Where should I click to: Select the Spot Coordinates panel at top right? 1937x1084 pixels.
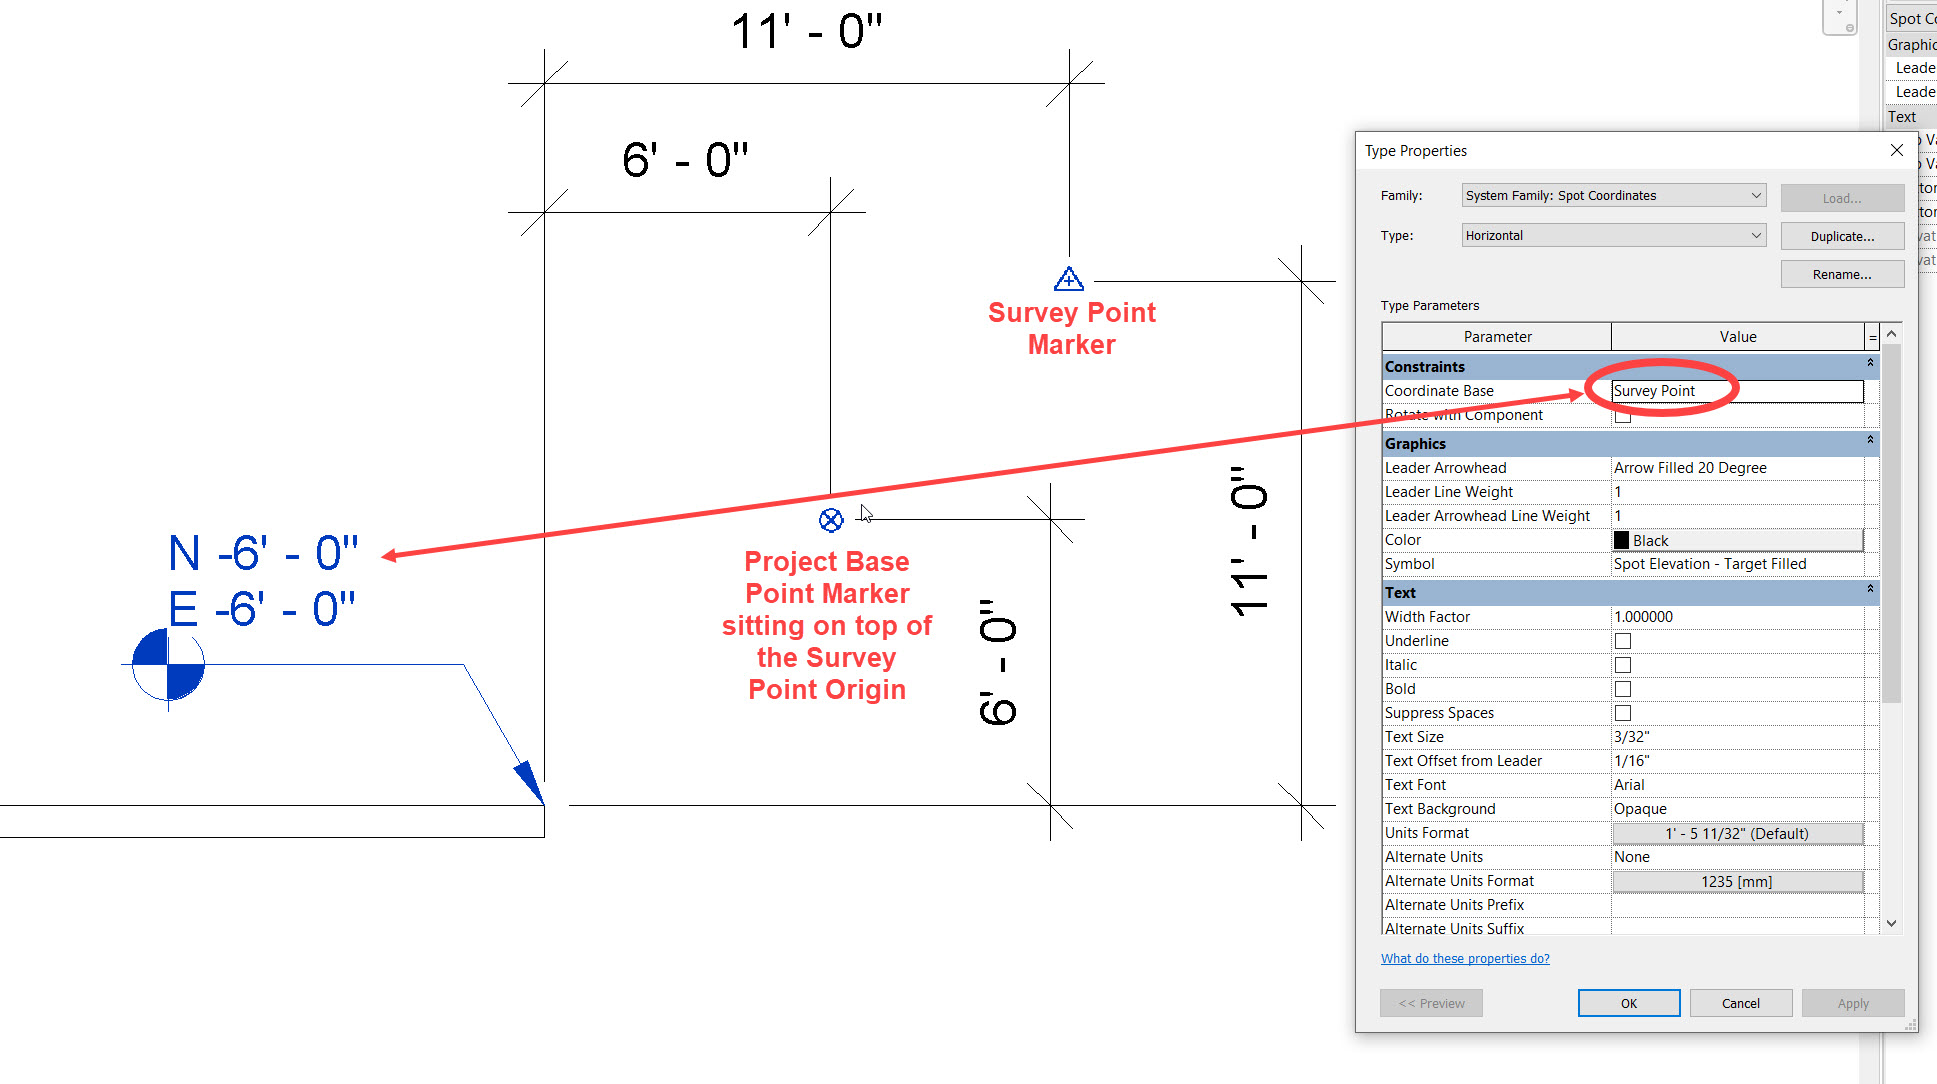[x=1911, y=17]
